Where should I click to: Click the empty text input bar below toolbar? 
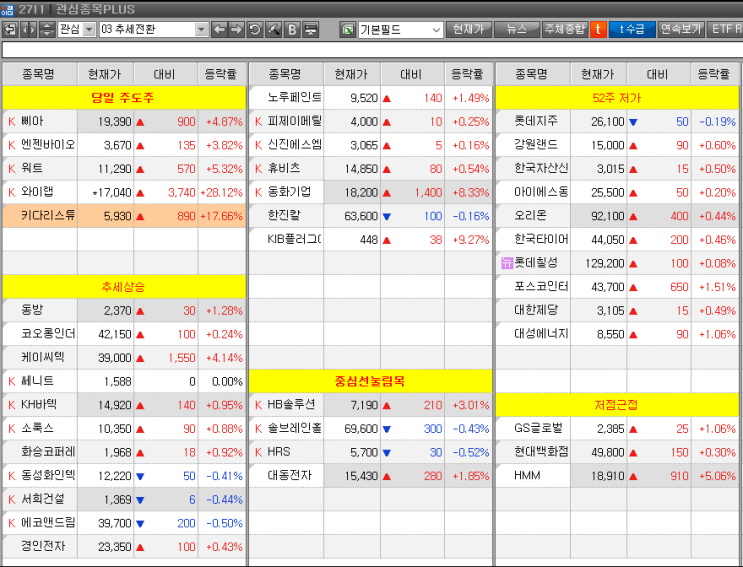[x=372, y=50]
